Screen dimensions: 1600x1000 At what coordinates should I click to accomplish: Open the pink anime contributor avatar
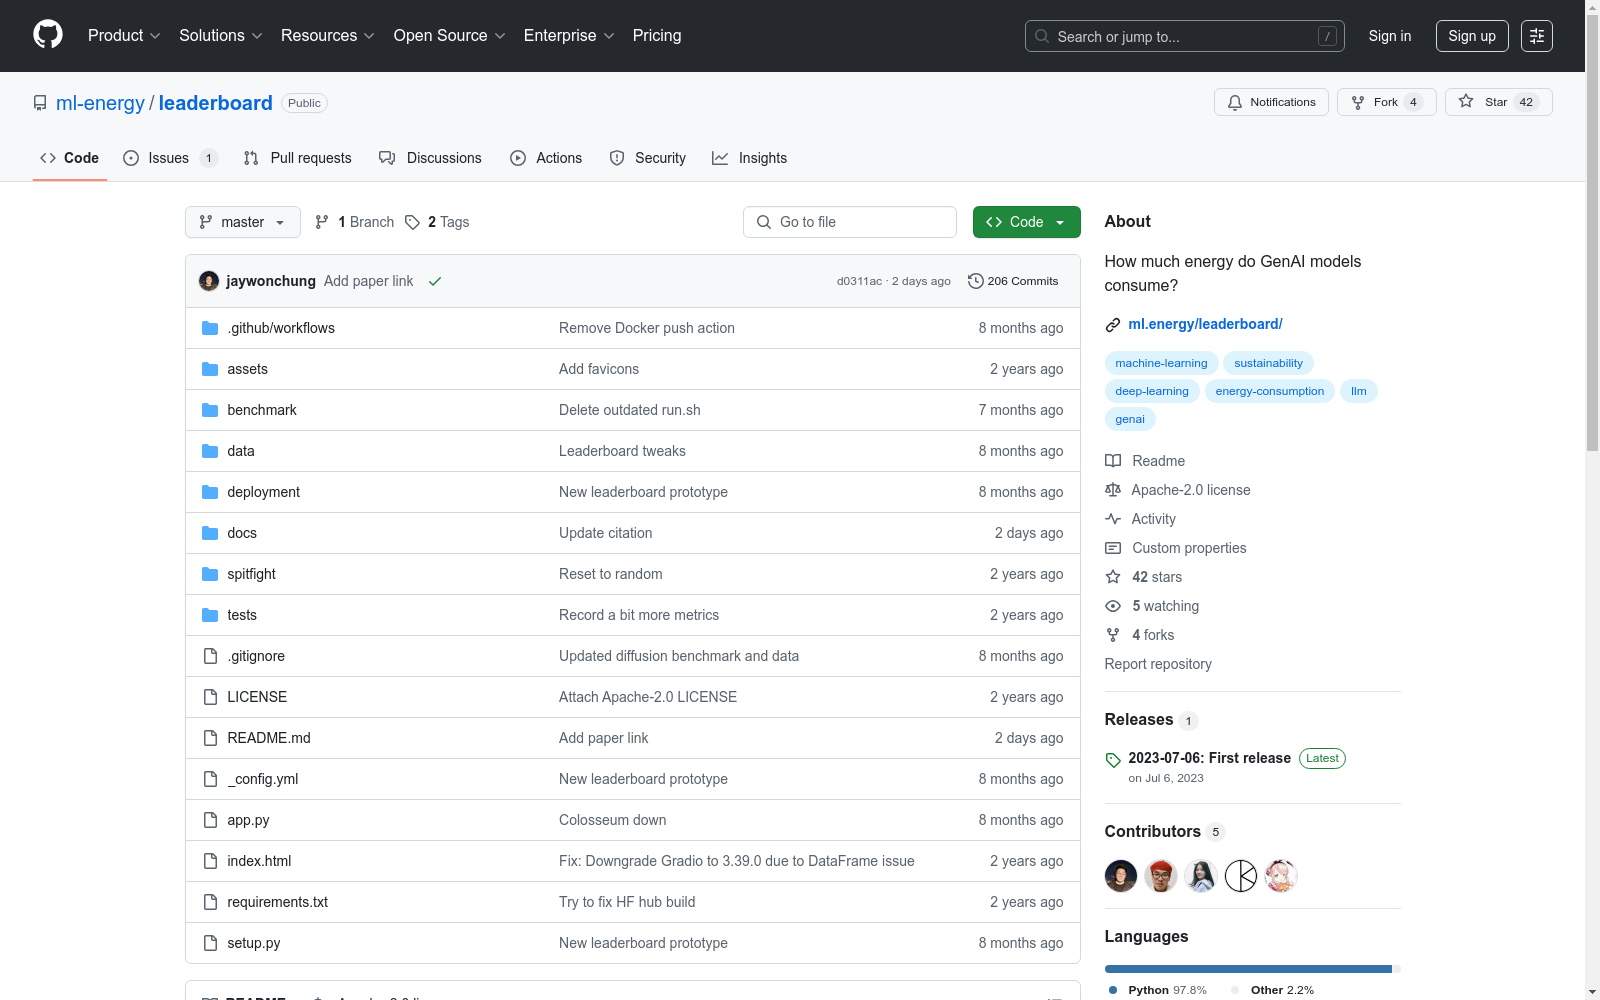1281,876
